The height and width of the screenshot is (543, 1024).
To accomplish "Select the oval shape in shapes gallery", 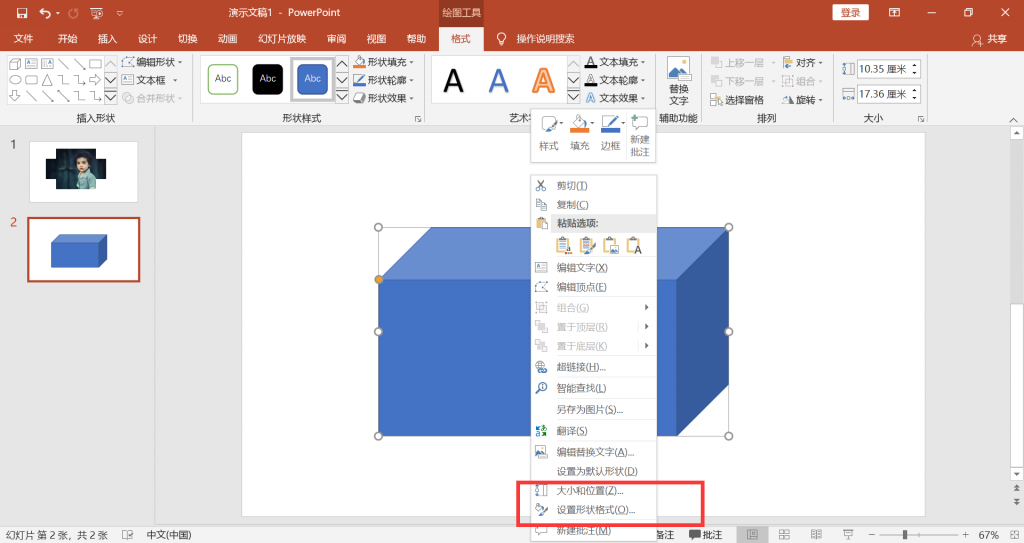I will [15, 80].
